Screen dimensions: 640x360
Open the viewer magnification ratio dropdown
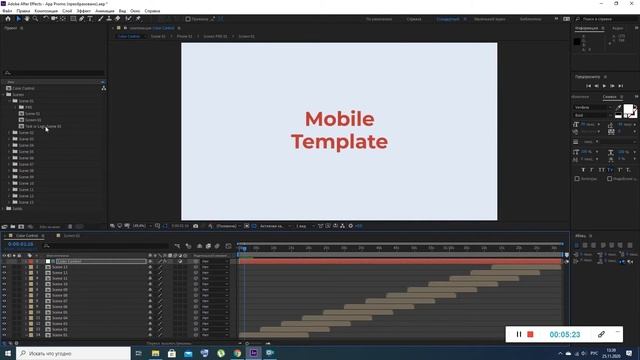[142, 226]
